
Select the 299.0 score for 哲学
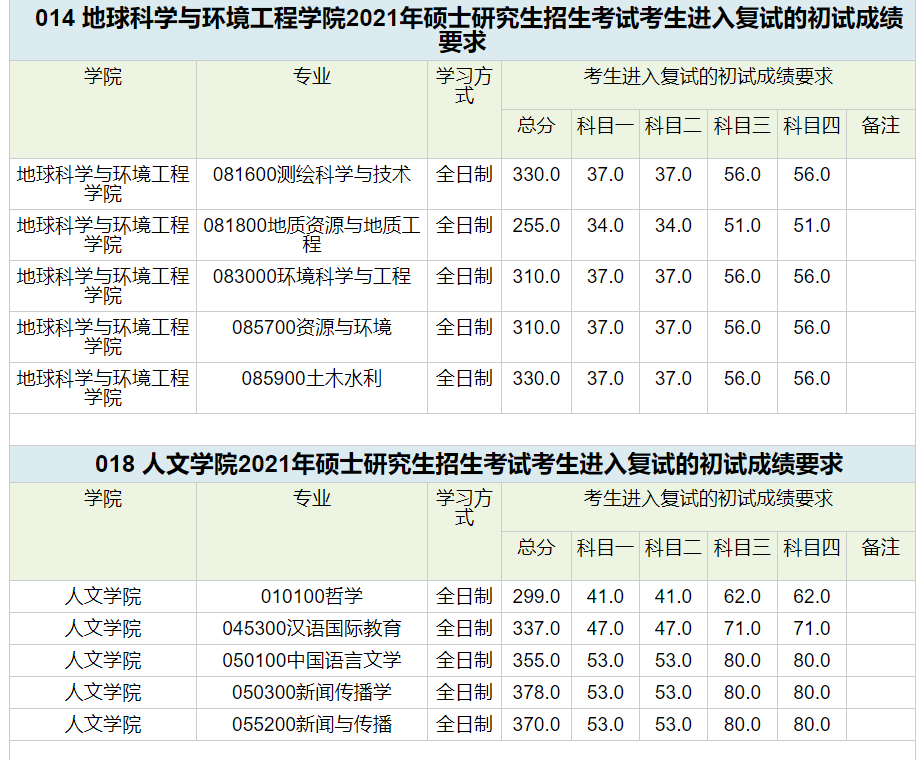[536, 596]
